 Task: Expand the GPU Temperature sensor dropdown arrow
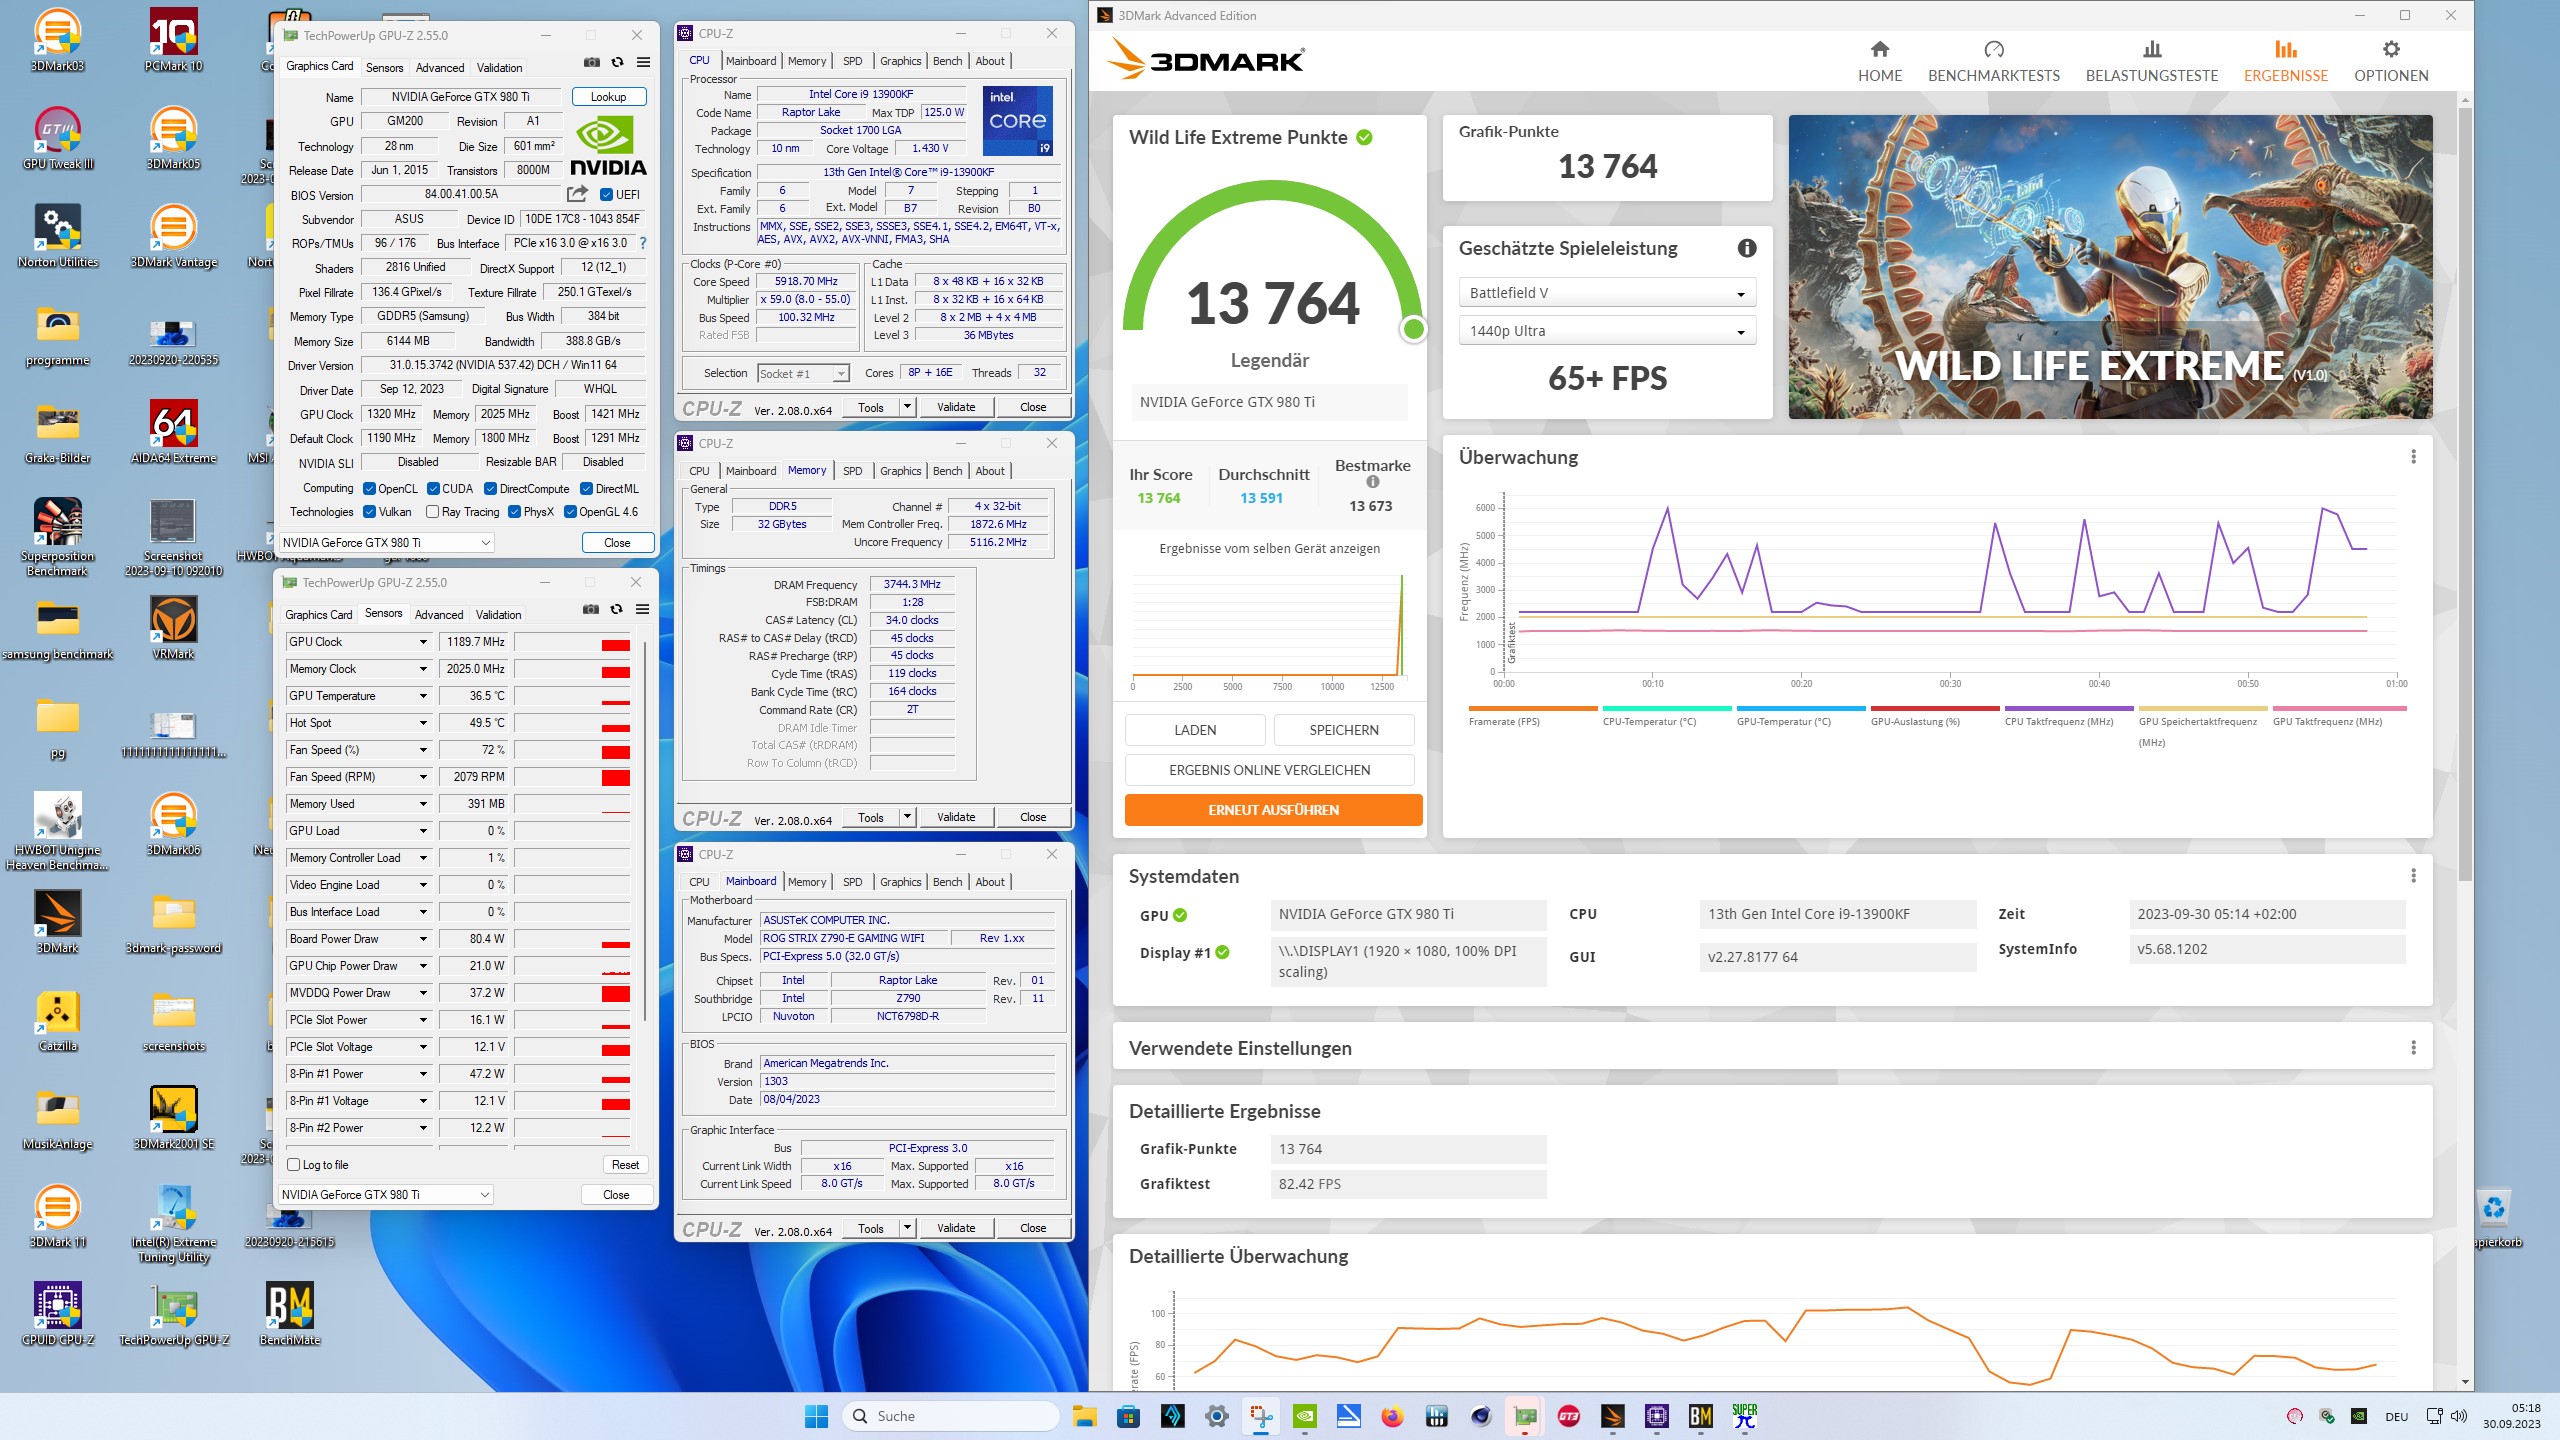423,696
